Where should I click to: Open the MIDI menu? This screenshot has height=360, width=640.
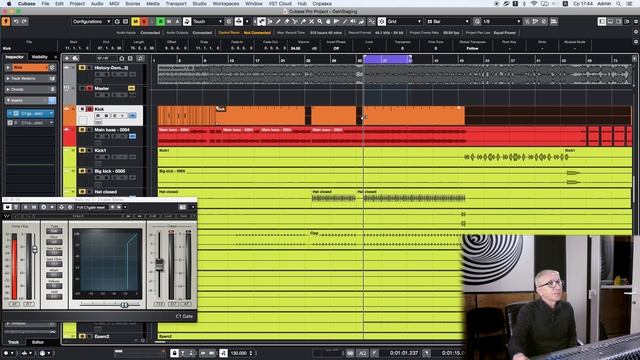[x=114, y=4]
